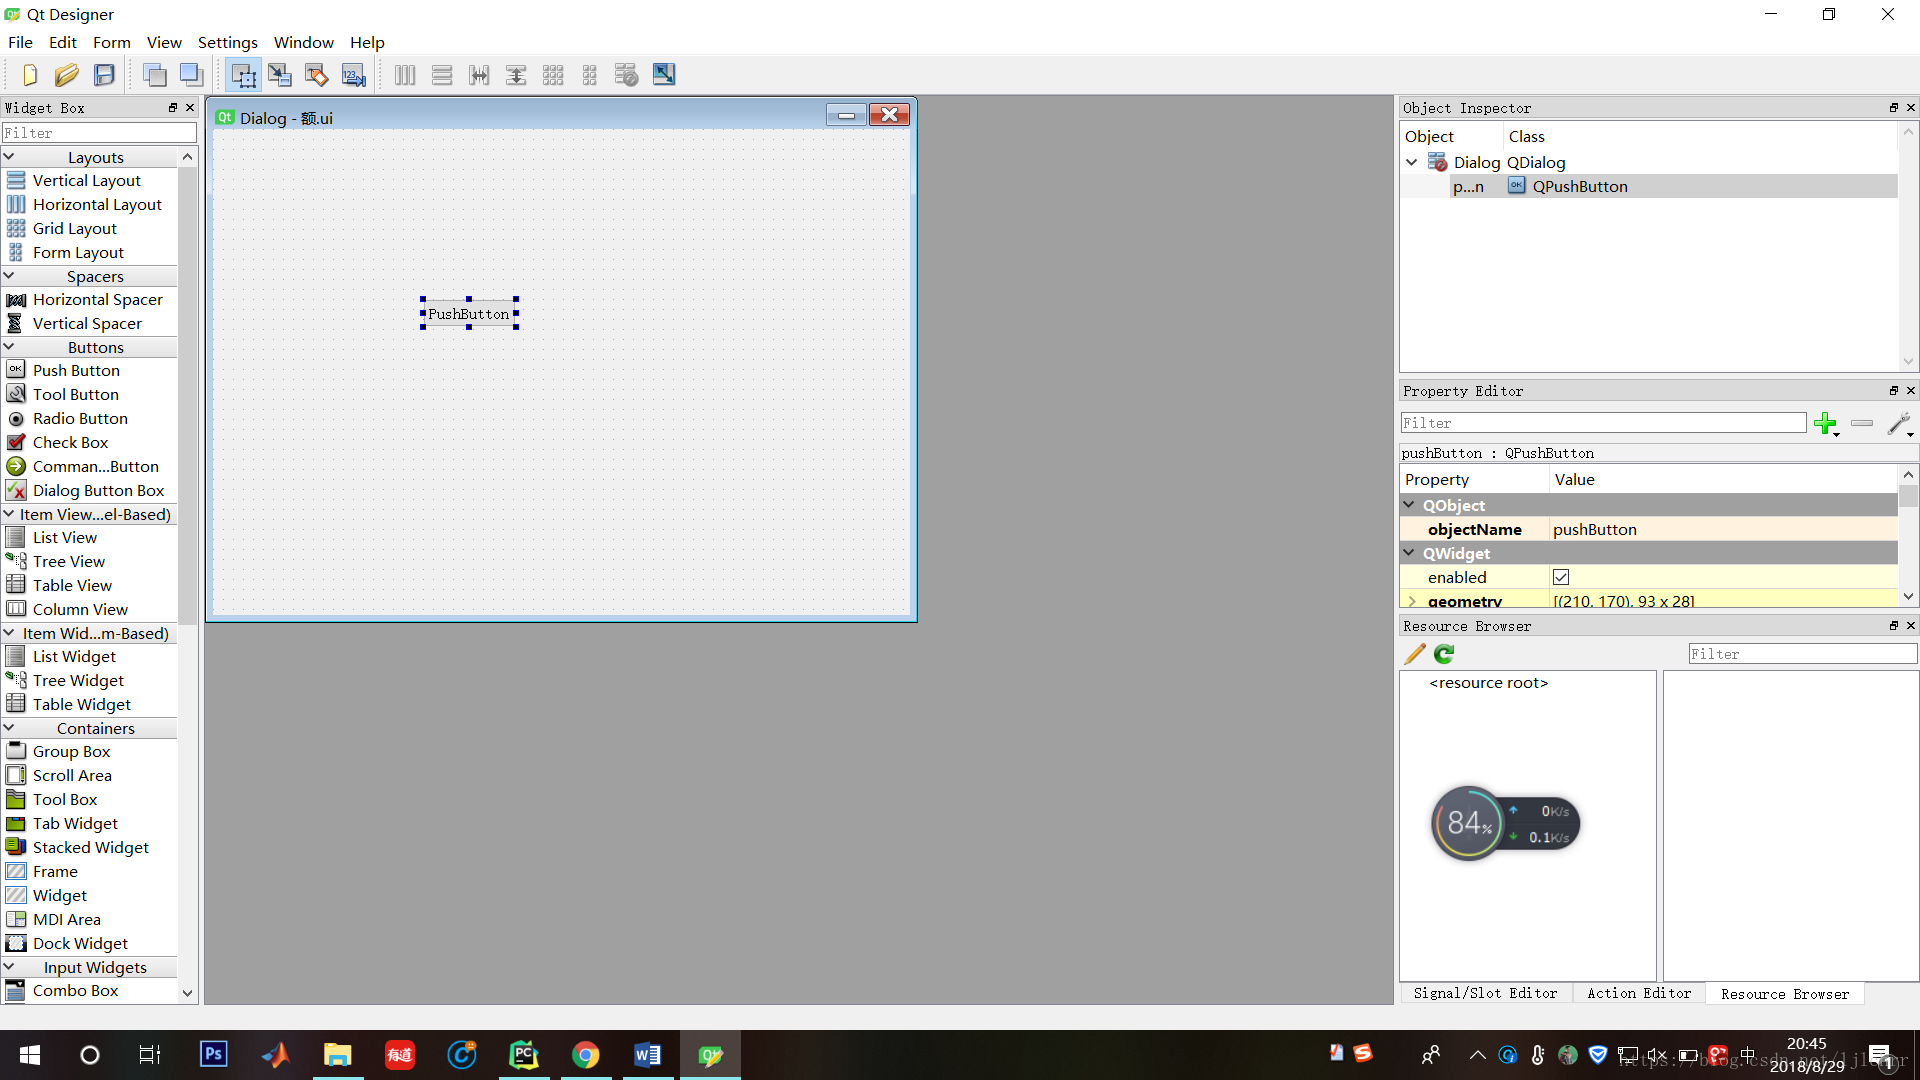Click the Open Form folder icon
This screenshot has width=1920, height=1080.
pos(66,75)
